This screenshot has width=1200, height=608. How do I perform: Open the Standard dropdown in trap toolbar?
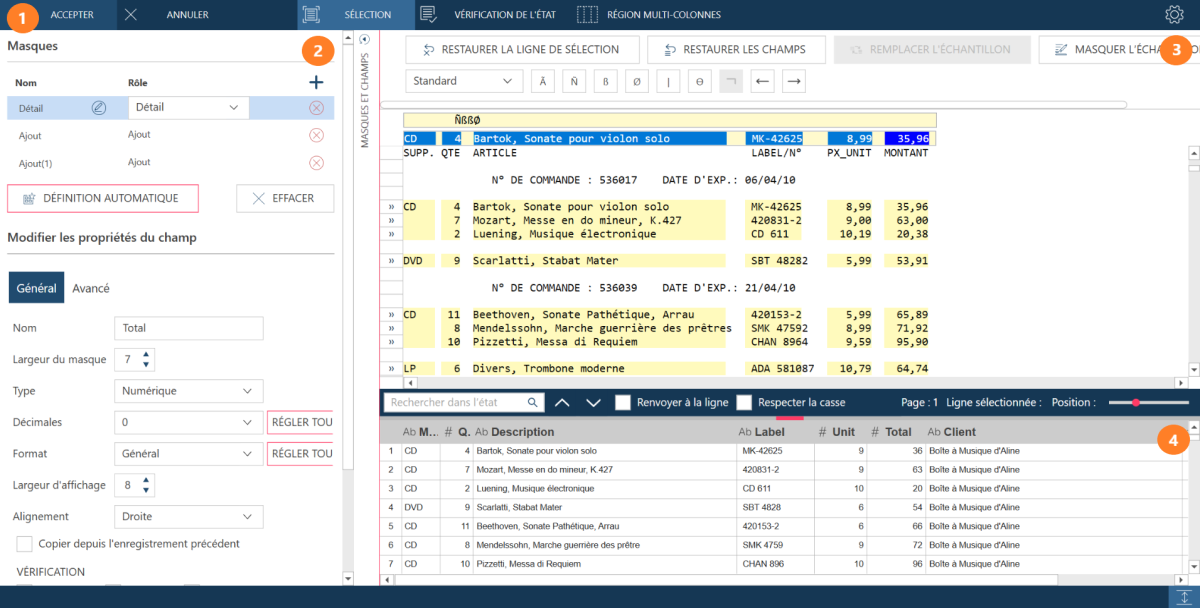[x=463, y=81]
